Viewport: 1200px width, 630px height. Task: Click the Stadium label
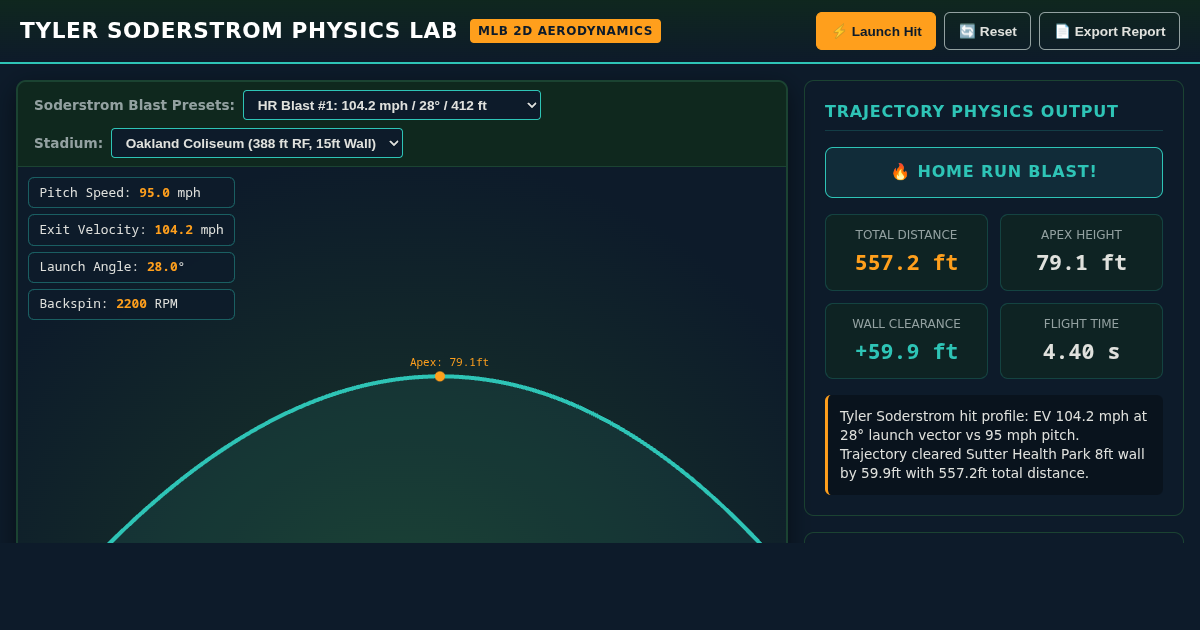tap(68, 143)
